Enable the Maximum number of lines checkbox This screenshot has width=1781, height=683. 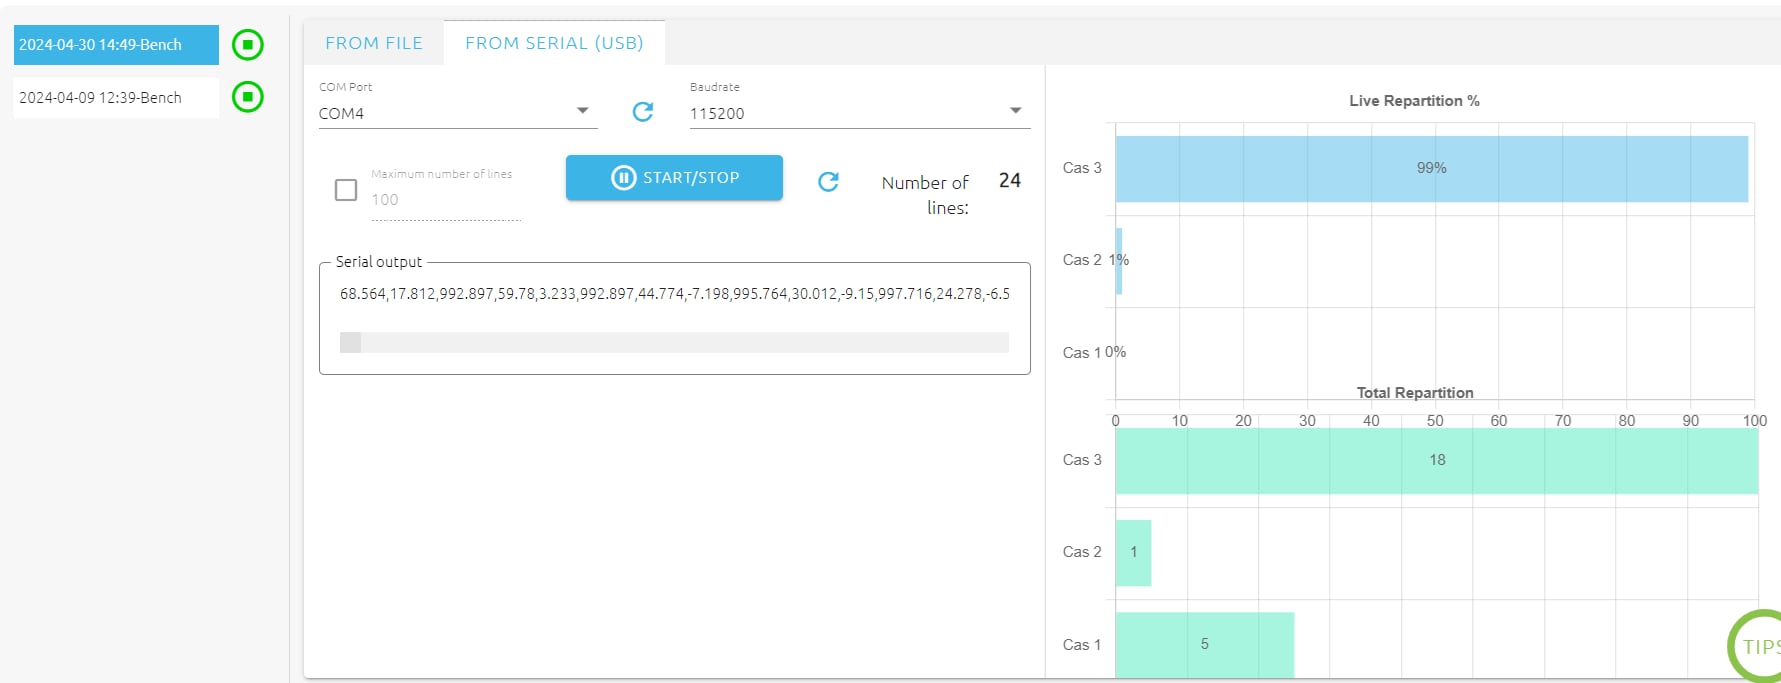click(346, 190)
